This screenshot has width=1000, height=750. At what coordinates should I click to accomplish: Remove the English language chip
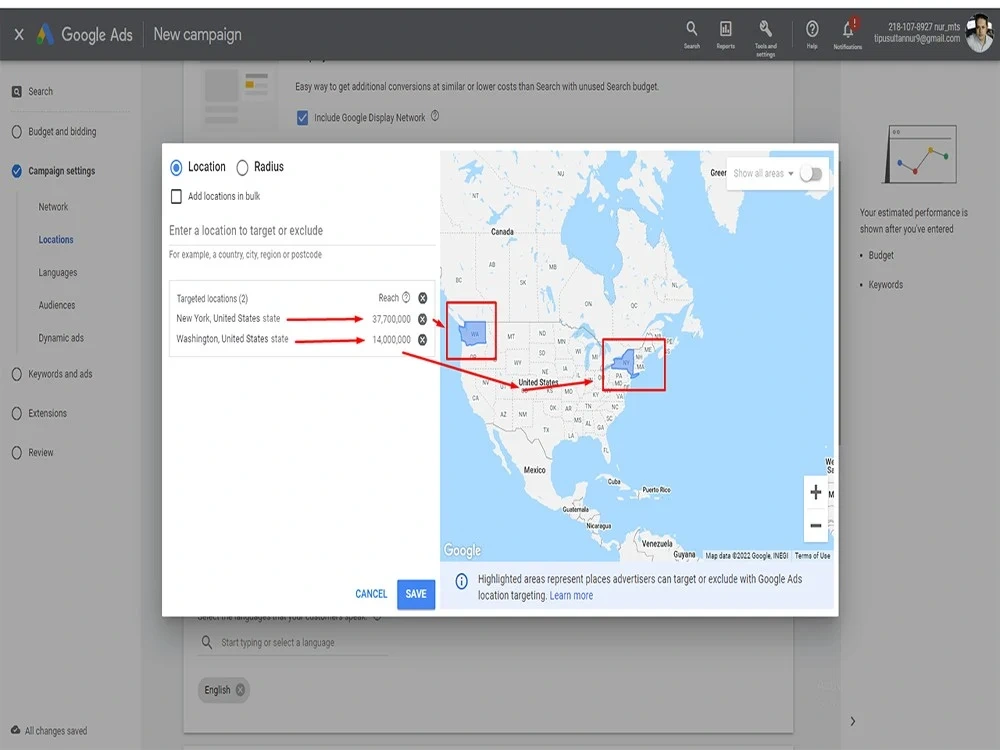240,689
